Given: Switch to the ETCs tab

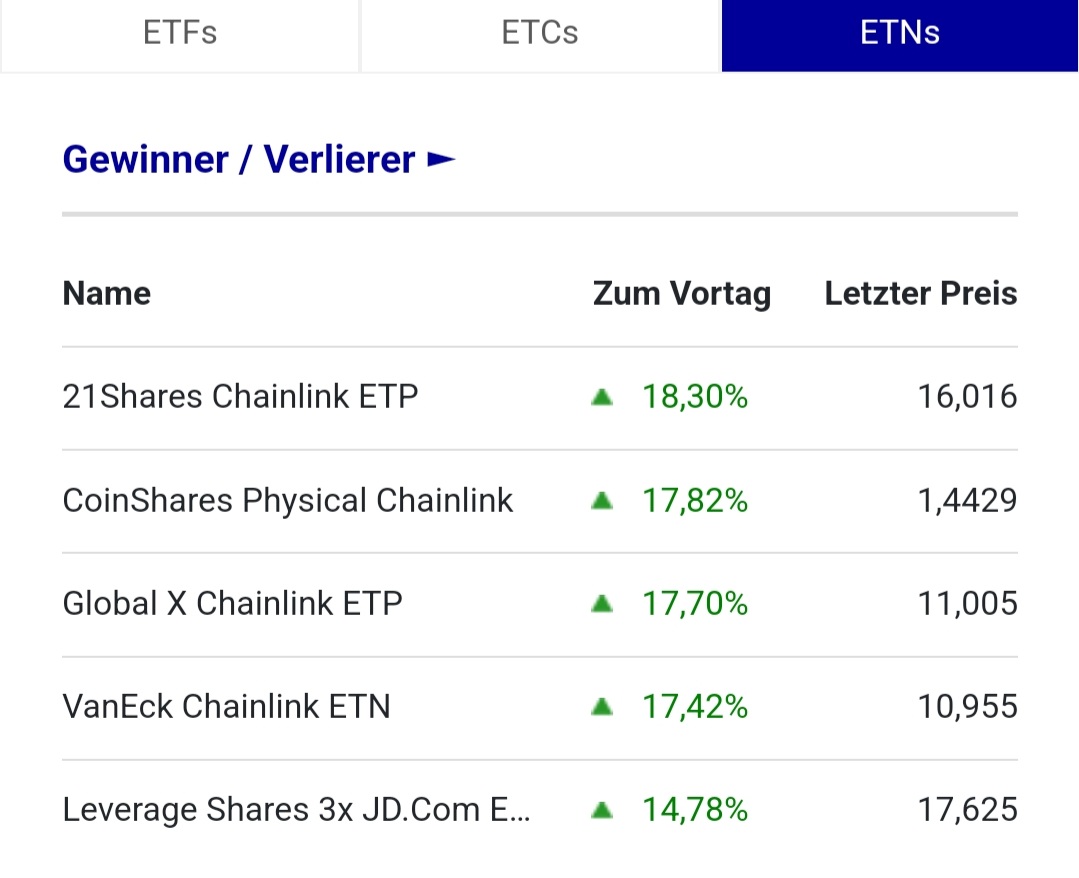Looking at the screenshot, I should (x=540, y=33).
